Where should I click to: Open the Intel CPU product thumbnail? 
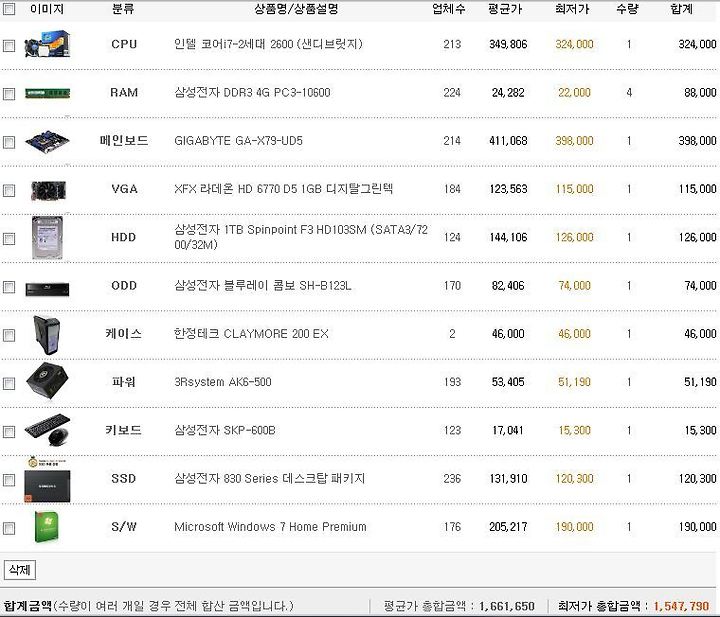(x=47, y=44)
